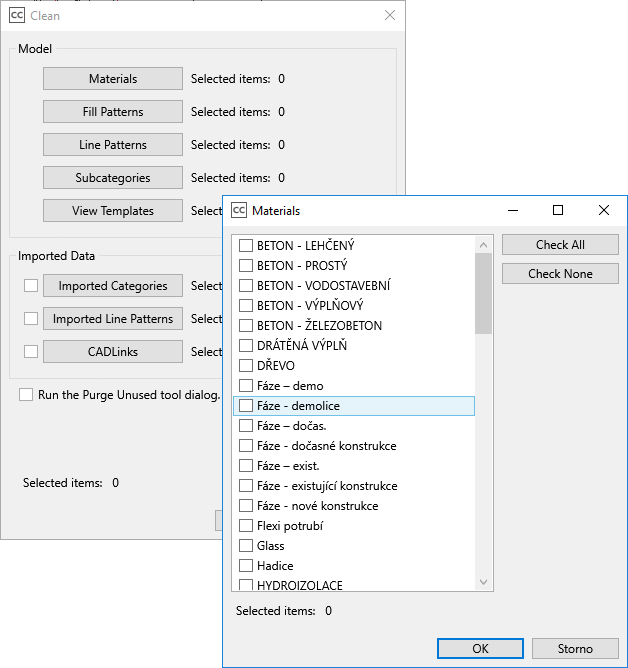Minimize the Materials dialog window
The height and width of the screenshot is (668, 628).
513,210
